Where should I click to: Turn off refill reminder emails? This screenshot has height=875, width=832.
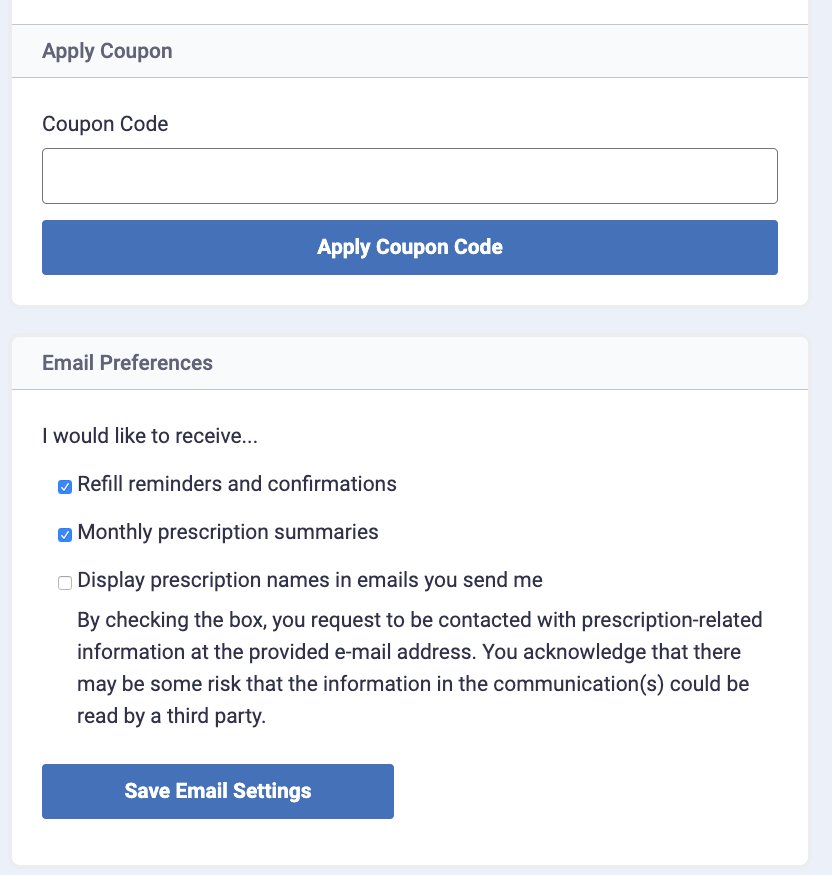tap(65, 487)
